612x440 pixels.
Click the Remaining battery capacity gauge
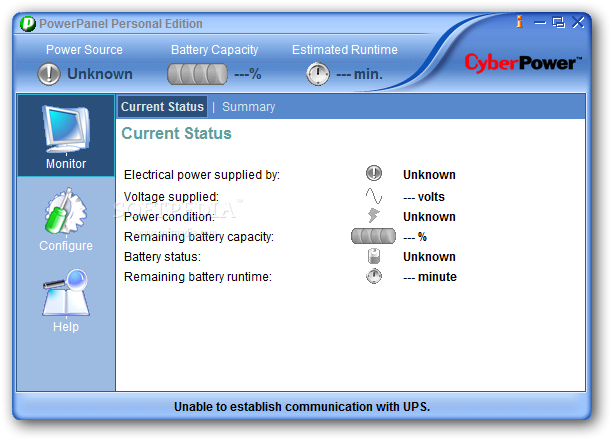pyautogui.click(x=373, y=236)
